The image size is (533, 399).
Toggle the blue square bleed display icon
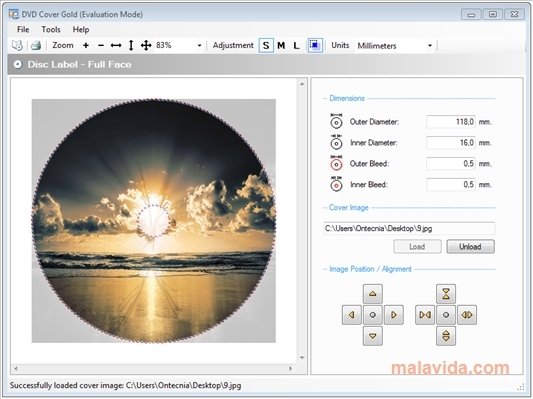pos(315,45)
